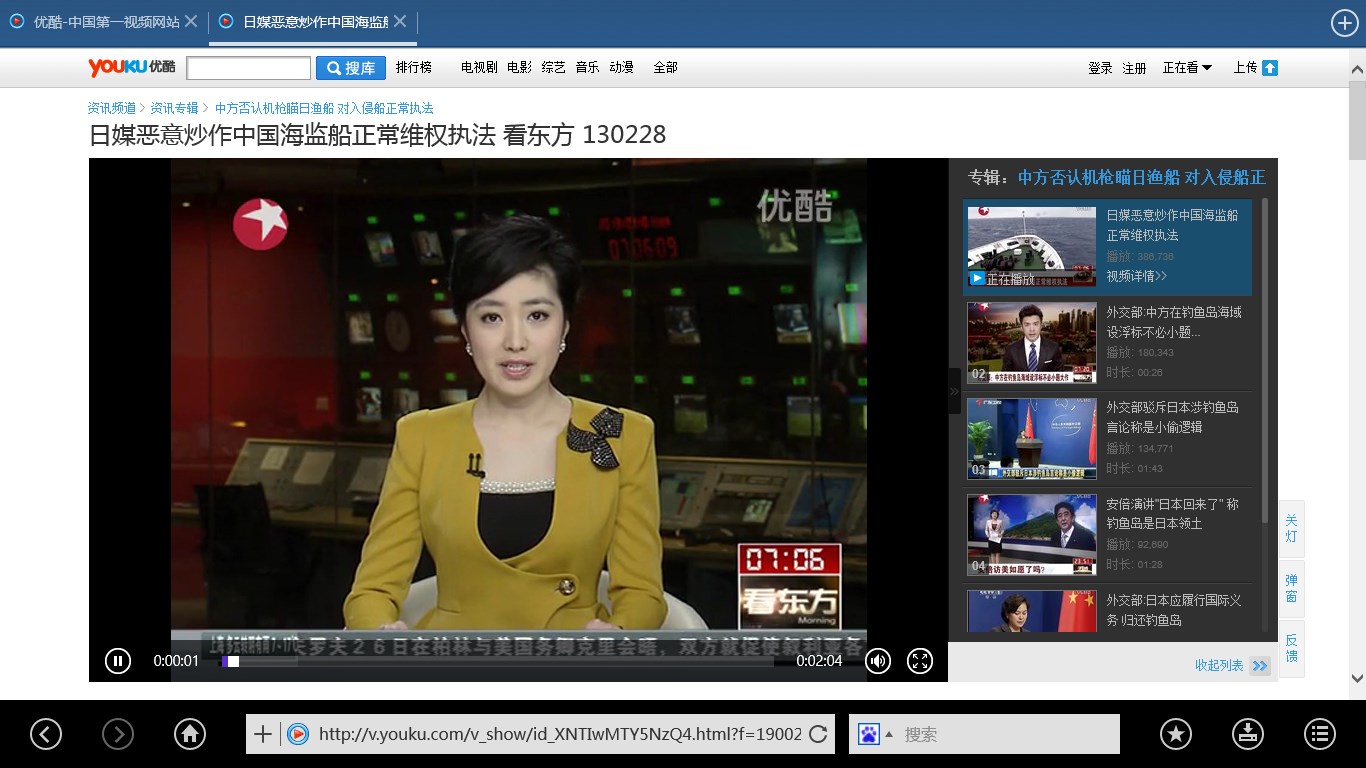Click 视频详情 details link
Viewport: 1366px width, 768px height.
point(1136,276)
